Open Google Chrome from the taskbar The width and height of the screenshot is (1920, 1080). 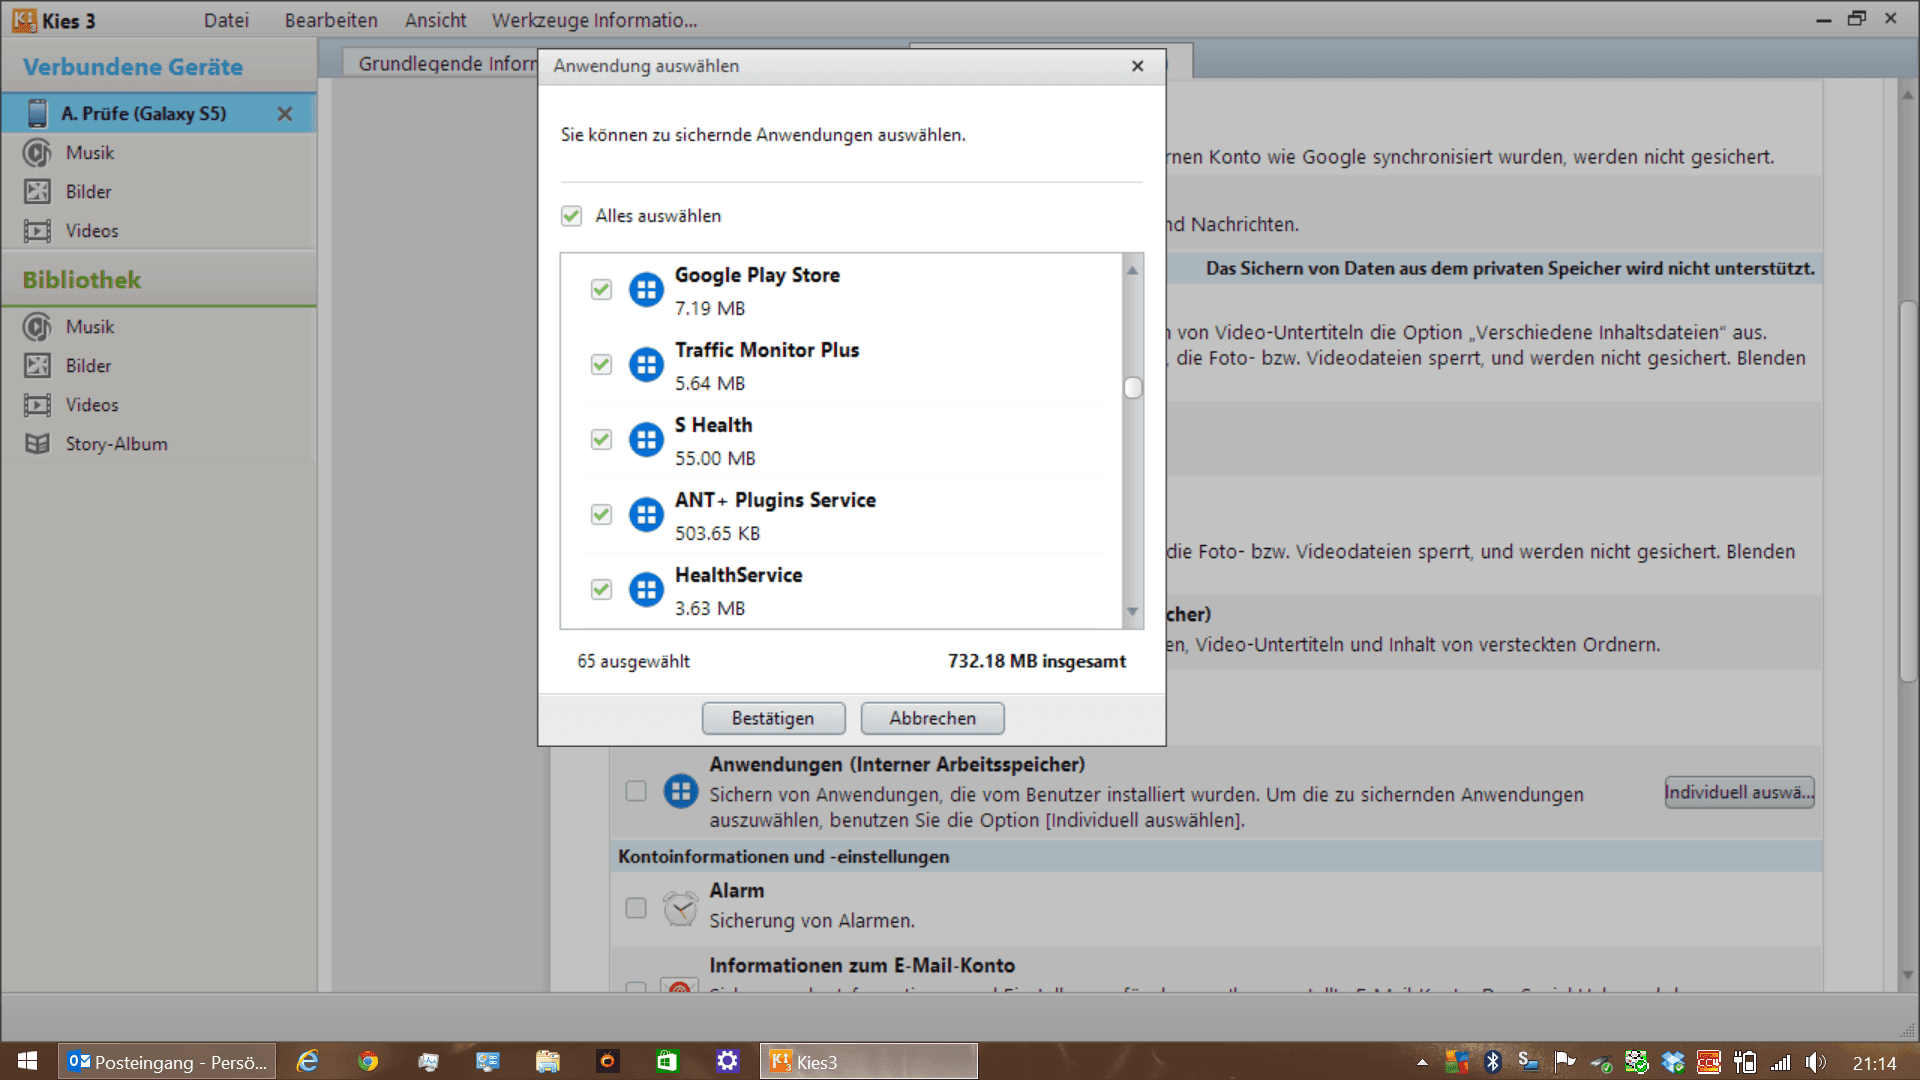tap(368, 1061)
